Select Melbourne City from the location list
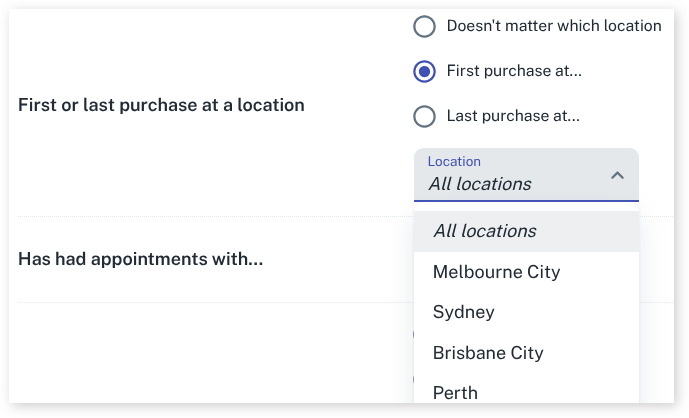689x418 pixels. coord(496,272)
